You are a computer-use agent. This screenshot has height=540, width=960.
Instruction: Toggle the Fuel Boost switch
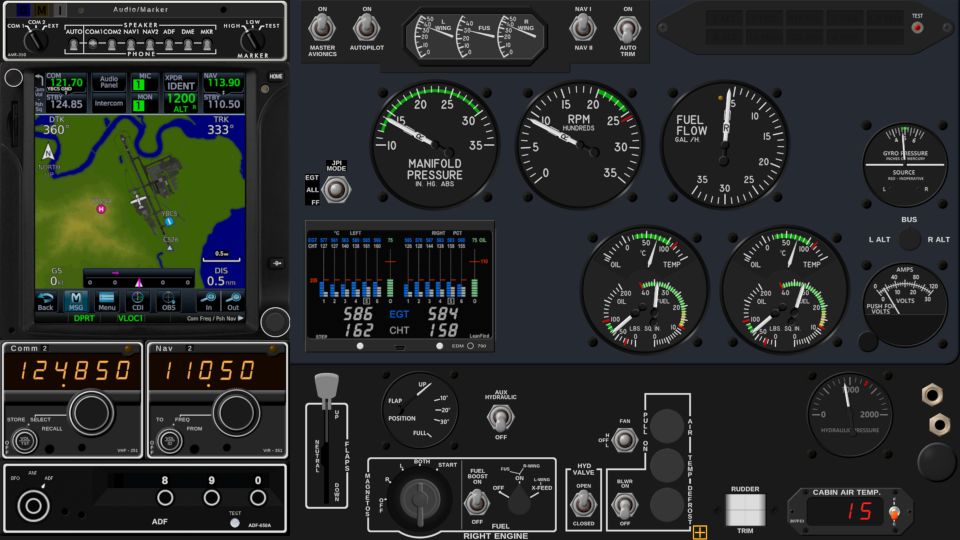click(x=476, y=502)
